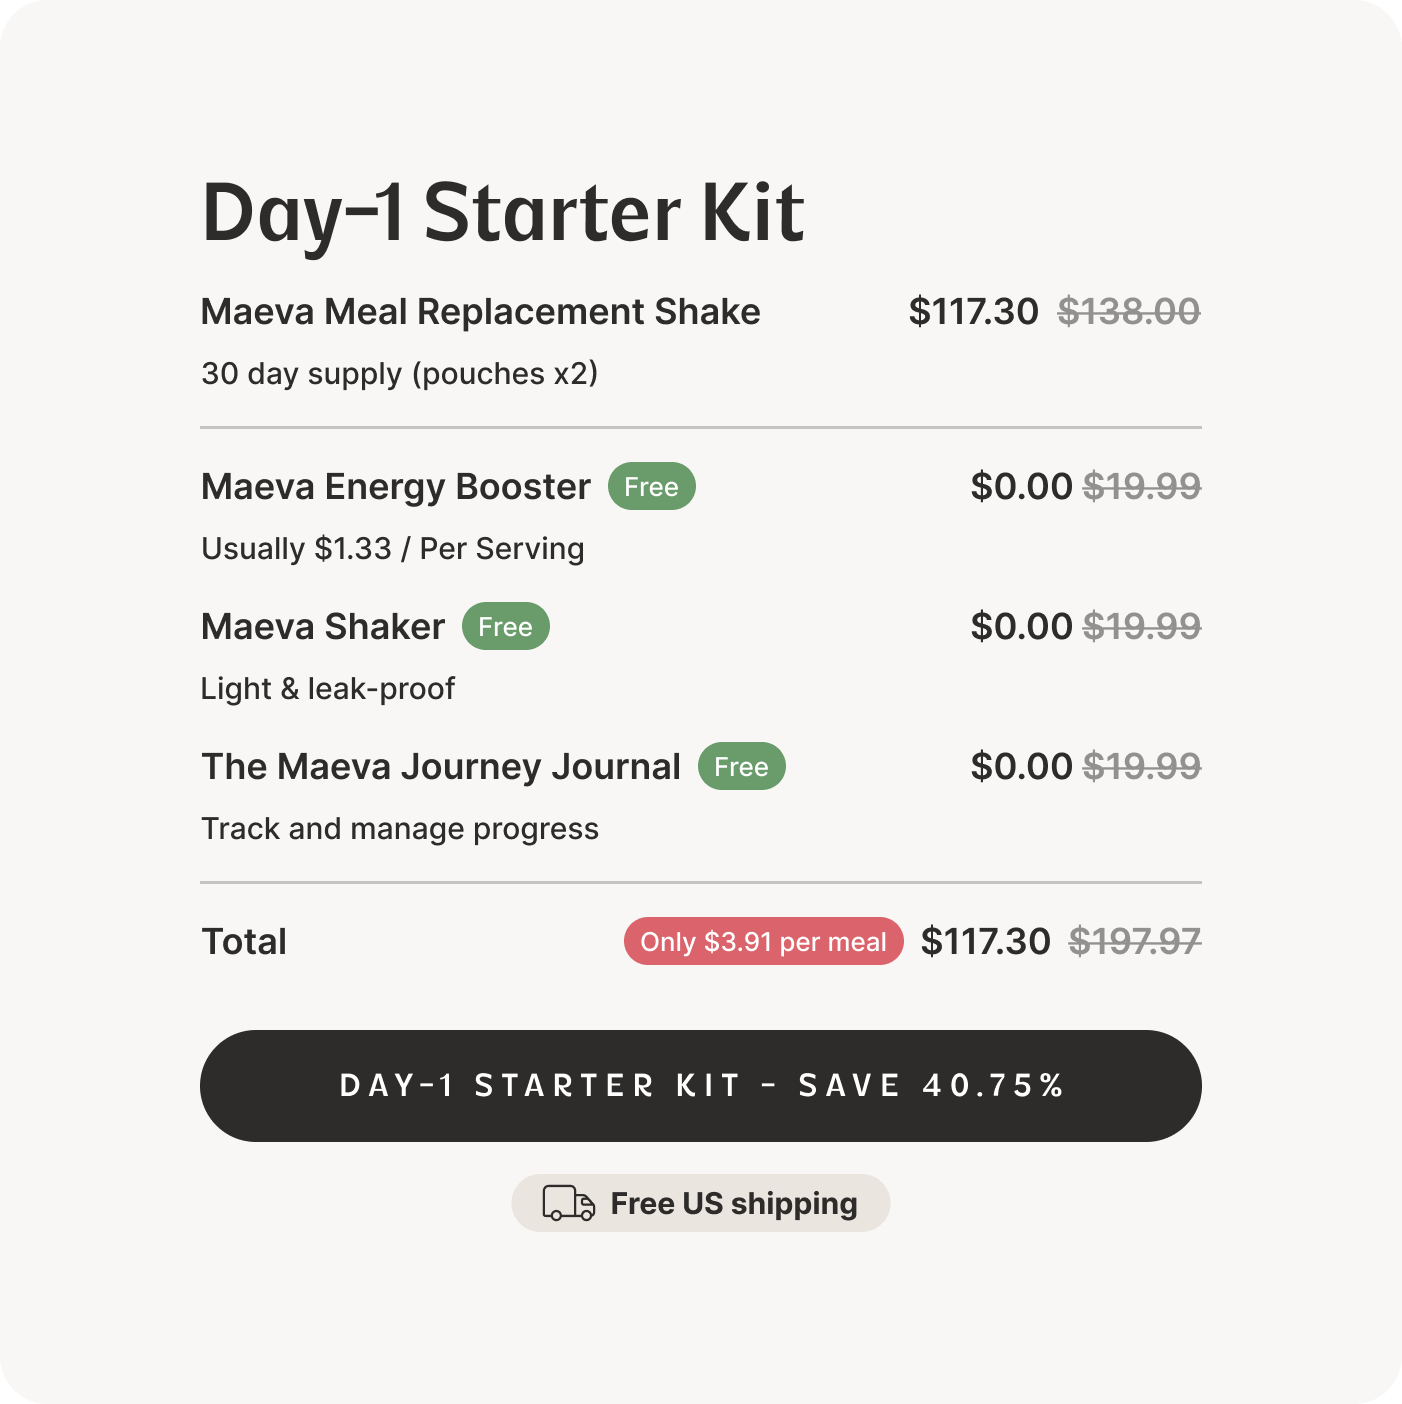Select the Maeva Energy Booster line item

coord(394,486)
